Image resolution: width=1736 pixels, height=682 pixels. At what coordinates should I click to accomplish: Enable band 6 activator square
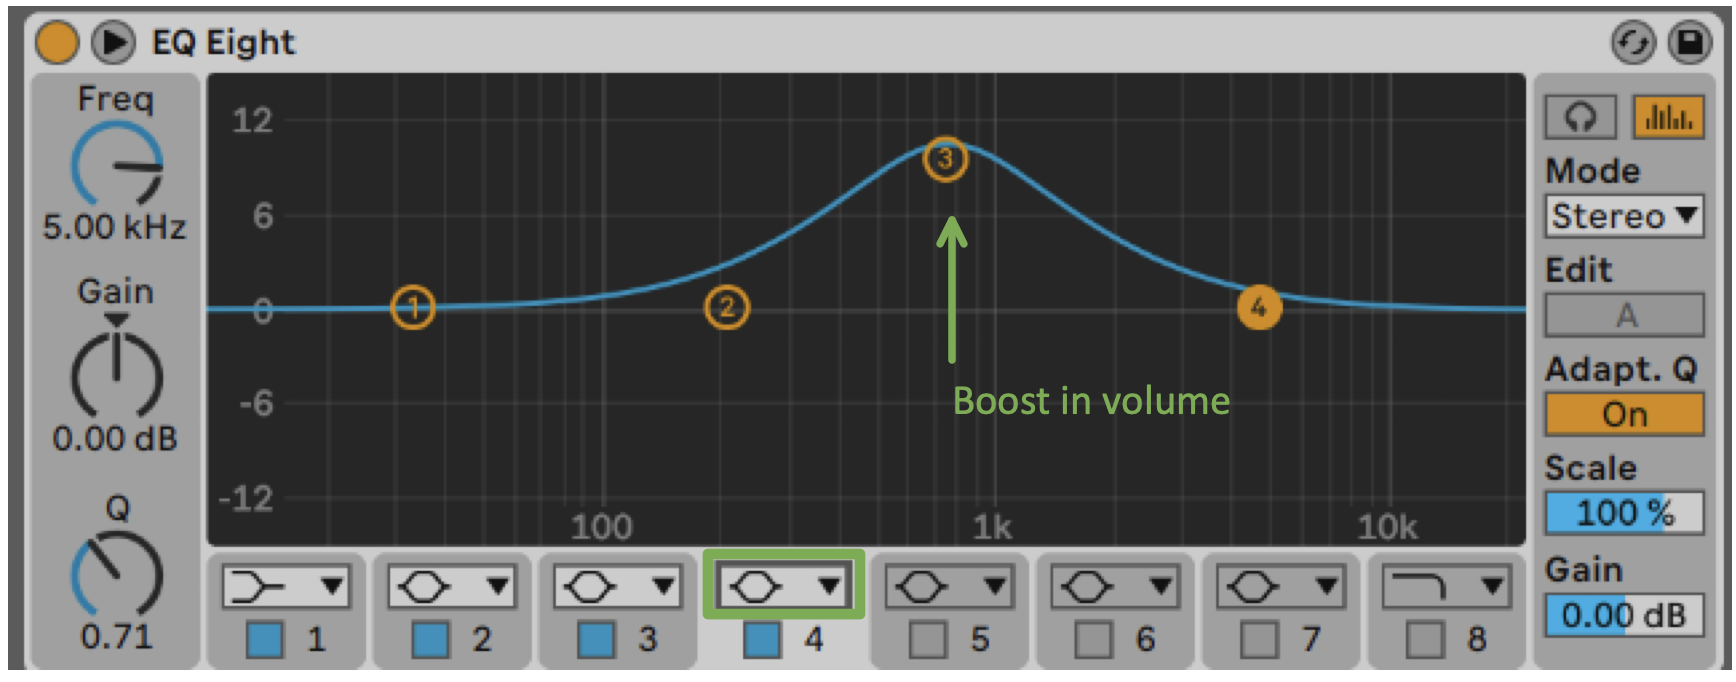tap(1094, 639)
